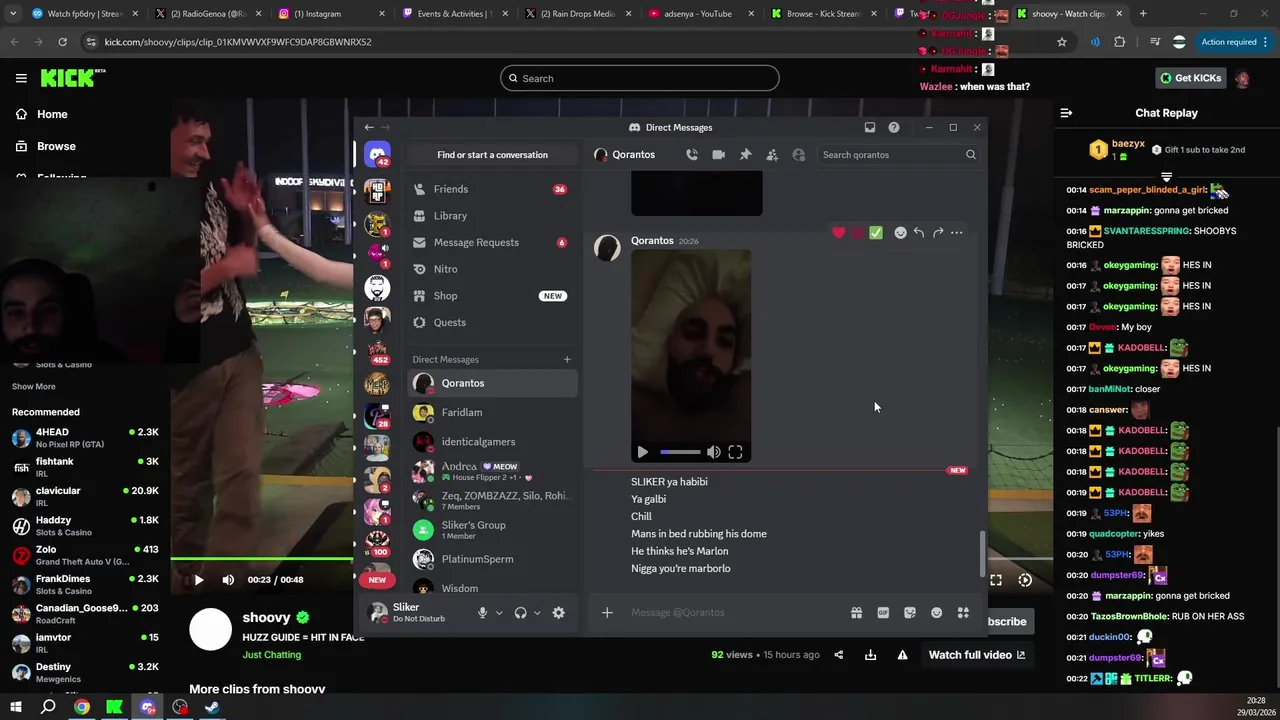
Task: Expand Show More in Kick sidebar
Action: pyautogui.click(x=34, y=387)
